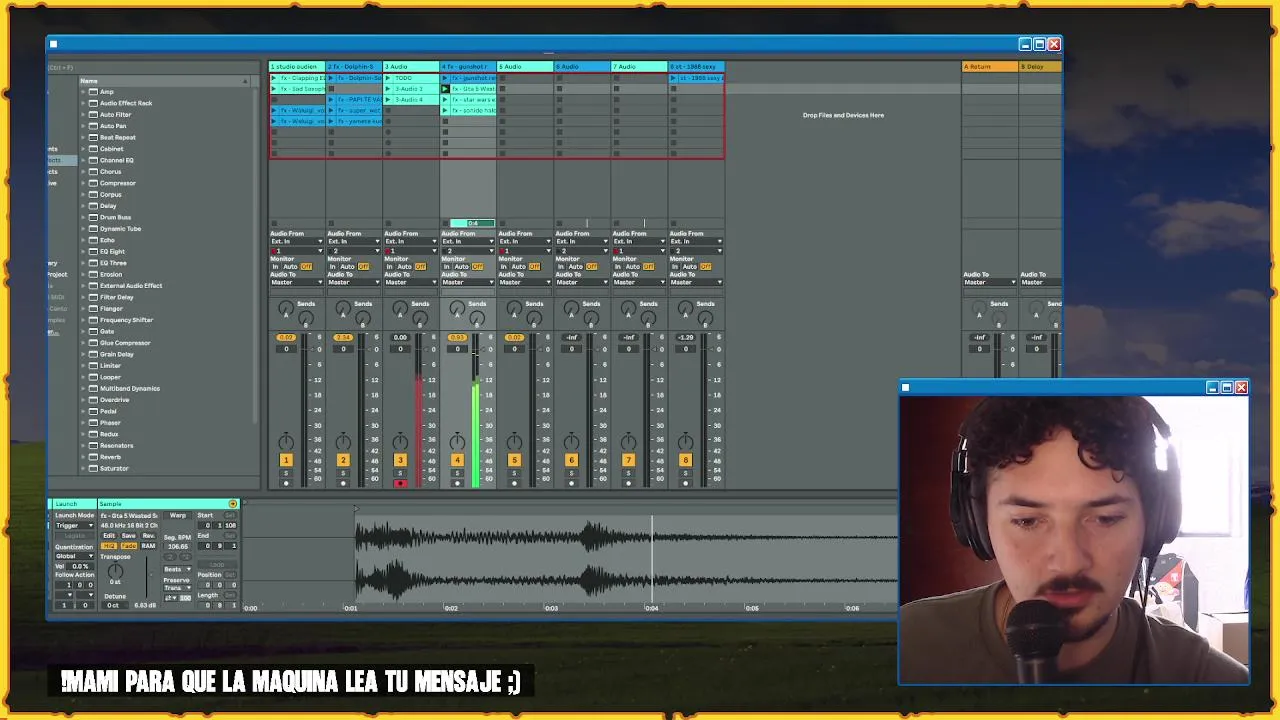Select the Sample tab in clip view
Image resolution: width=1280 pixels, height=720 pixels.
169,504
